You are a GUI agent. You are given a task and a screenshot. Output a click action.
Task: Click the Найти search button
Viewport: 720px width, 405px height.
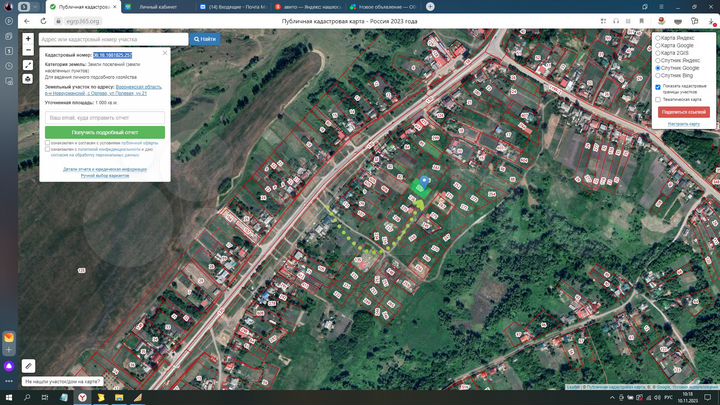205,39
